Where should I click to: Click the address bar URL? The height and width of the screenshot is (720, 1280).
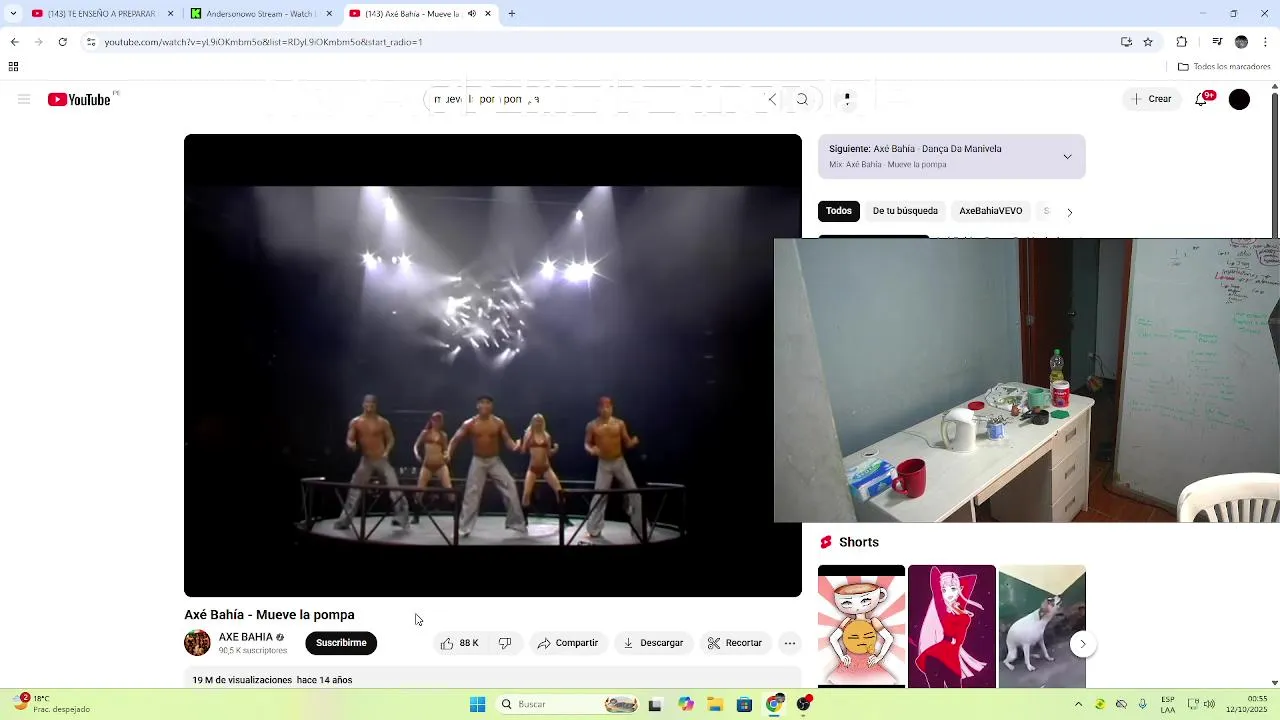(x=264, y=42)
